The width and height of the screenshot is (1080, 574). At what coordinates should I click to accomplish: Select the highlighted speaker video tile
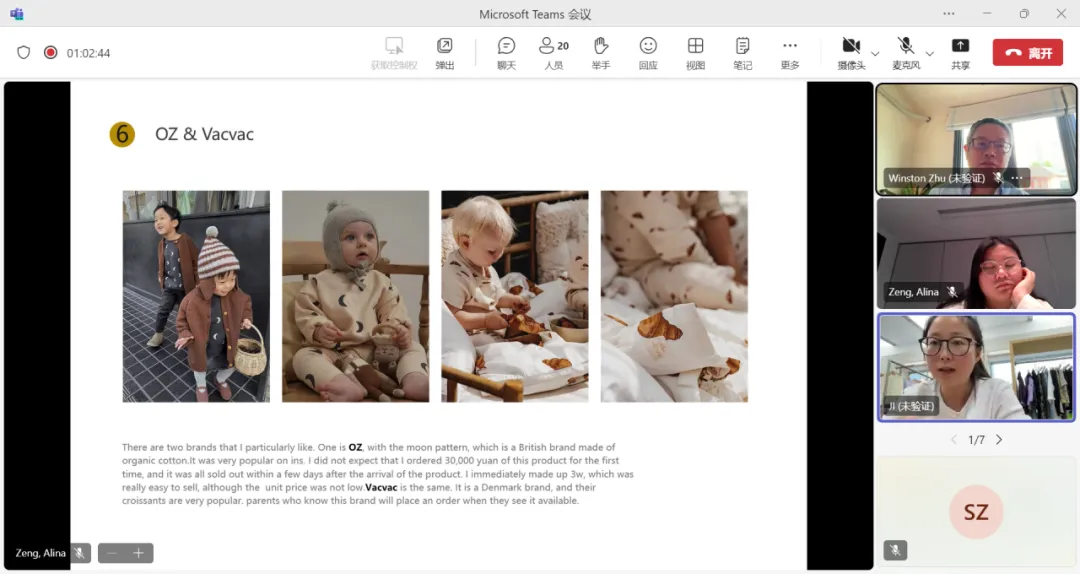[975, 367]
